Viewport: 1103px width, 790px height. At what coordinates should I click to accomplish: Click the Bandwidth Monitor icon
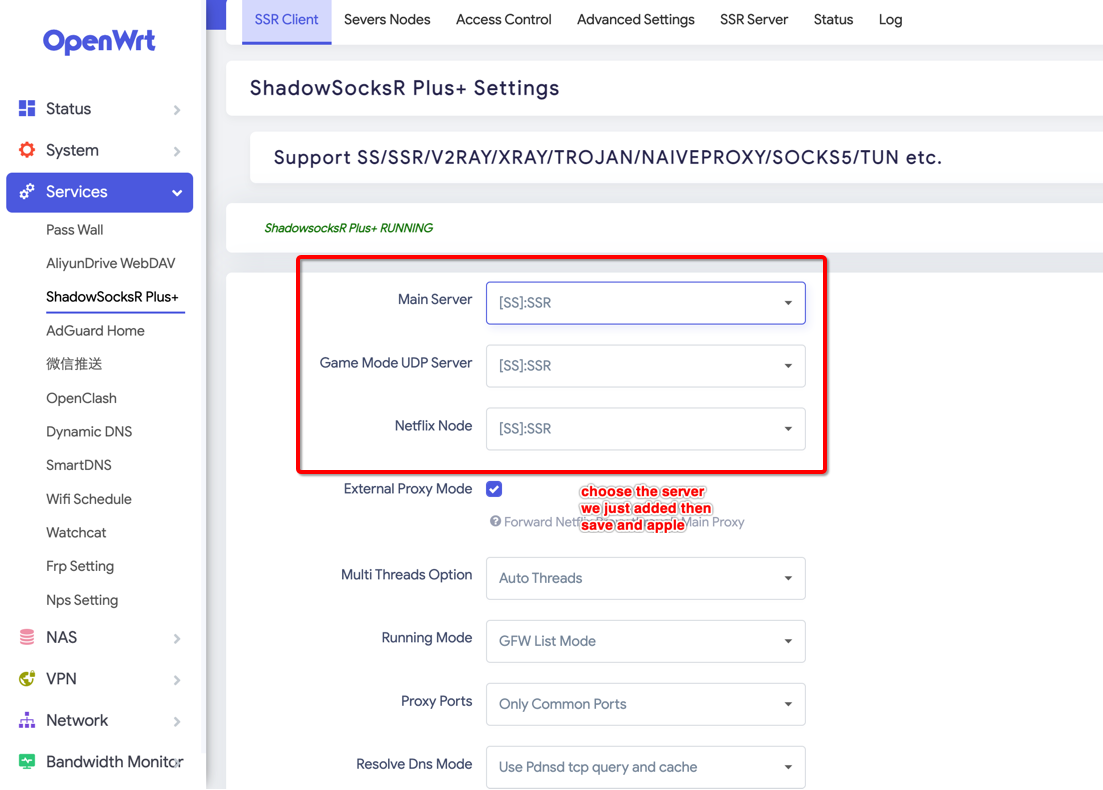tap(27, 762)
